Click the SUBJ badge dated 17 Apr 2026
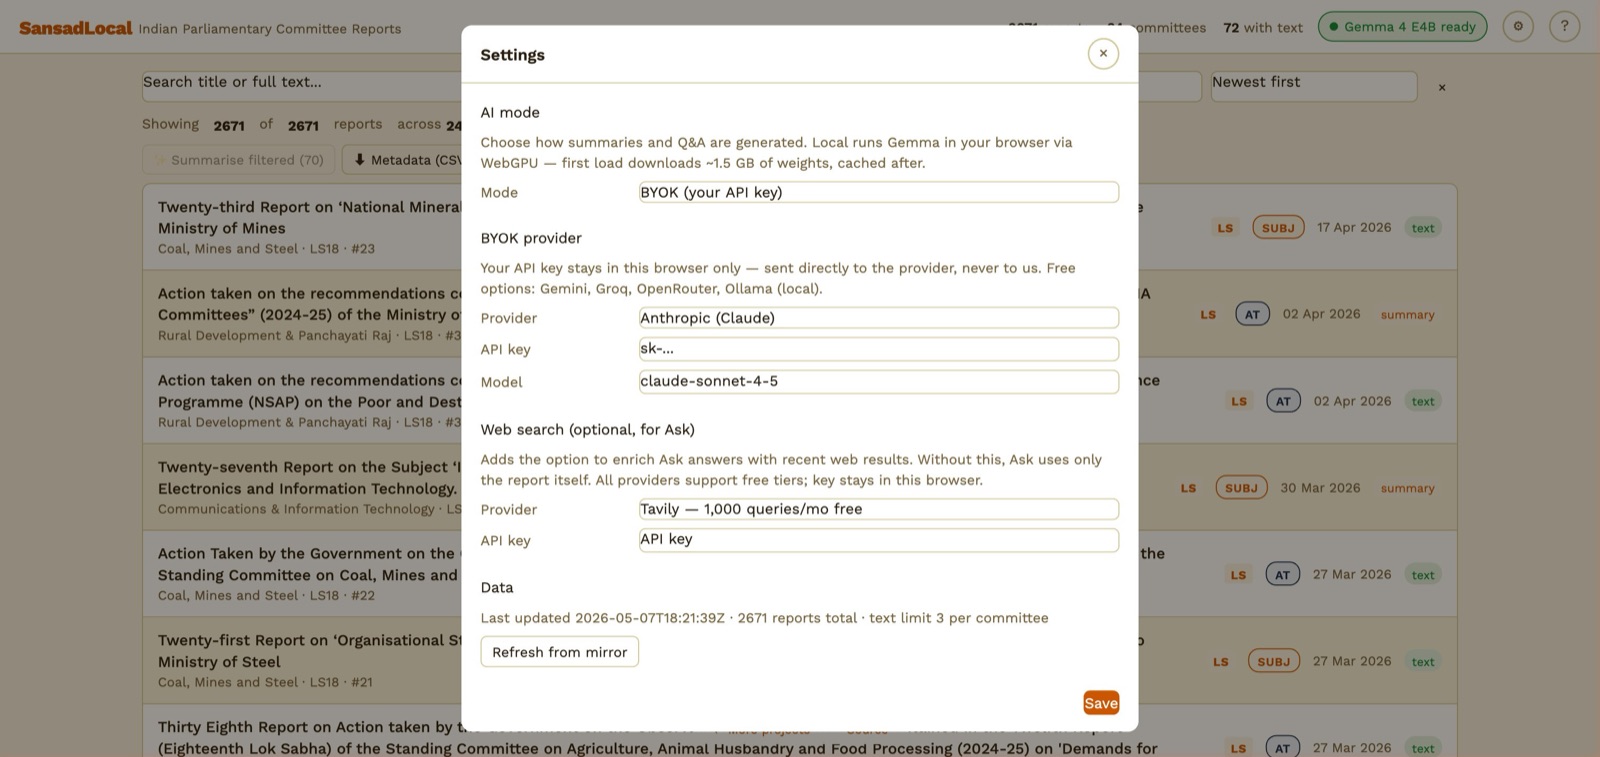Image resolution: width=1600 pixels, height=757 pixels. tap(1278, 228)
